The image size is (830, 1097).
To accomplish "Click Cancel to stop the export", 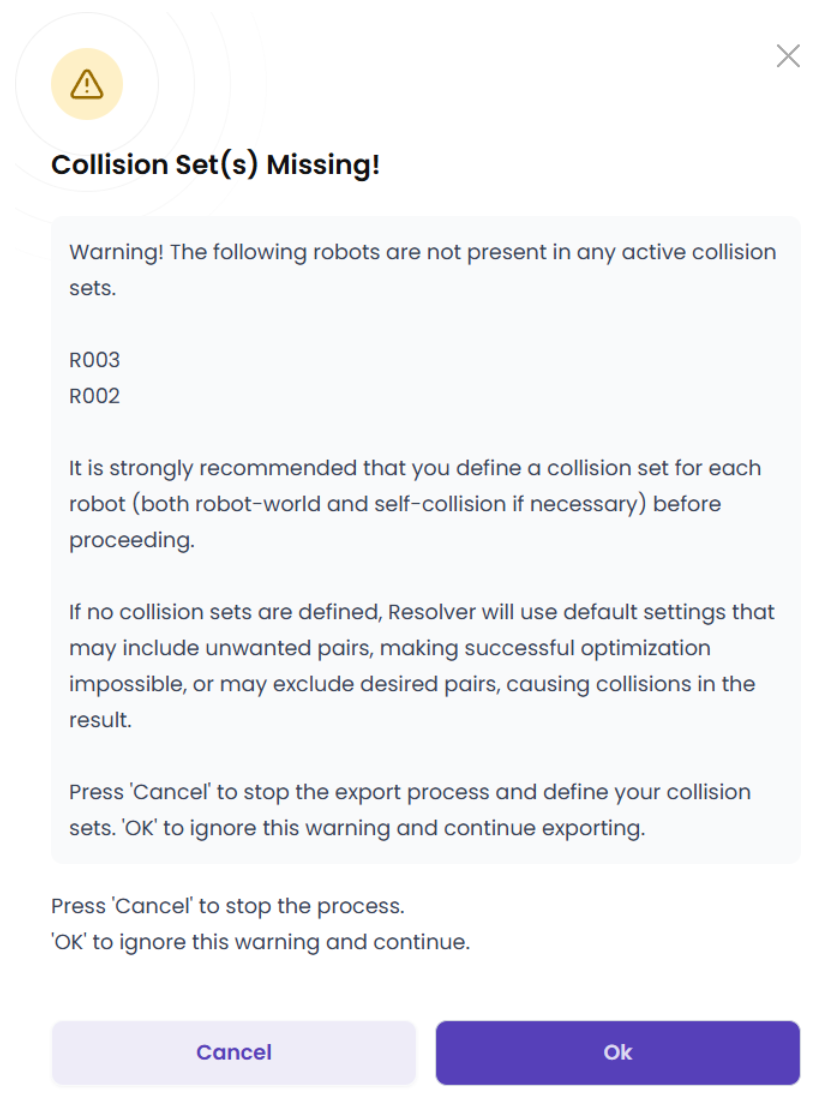I will click(234, 1052).
